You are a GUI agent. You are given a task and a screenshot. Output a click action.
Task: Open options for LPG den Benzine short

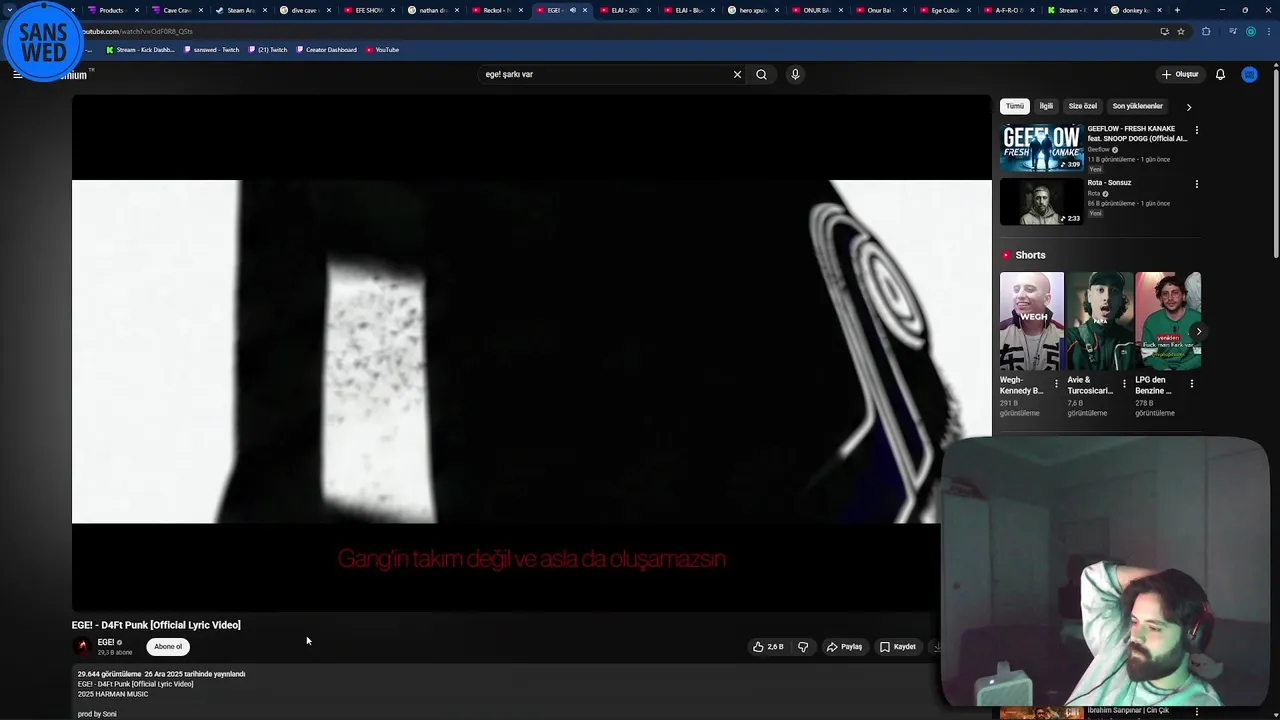click(x=1192, y=384)
